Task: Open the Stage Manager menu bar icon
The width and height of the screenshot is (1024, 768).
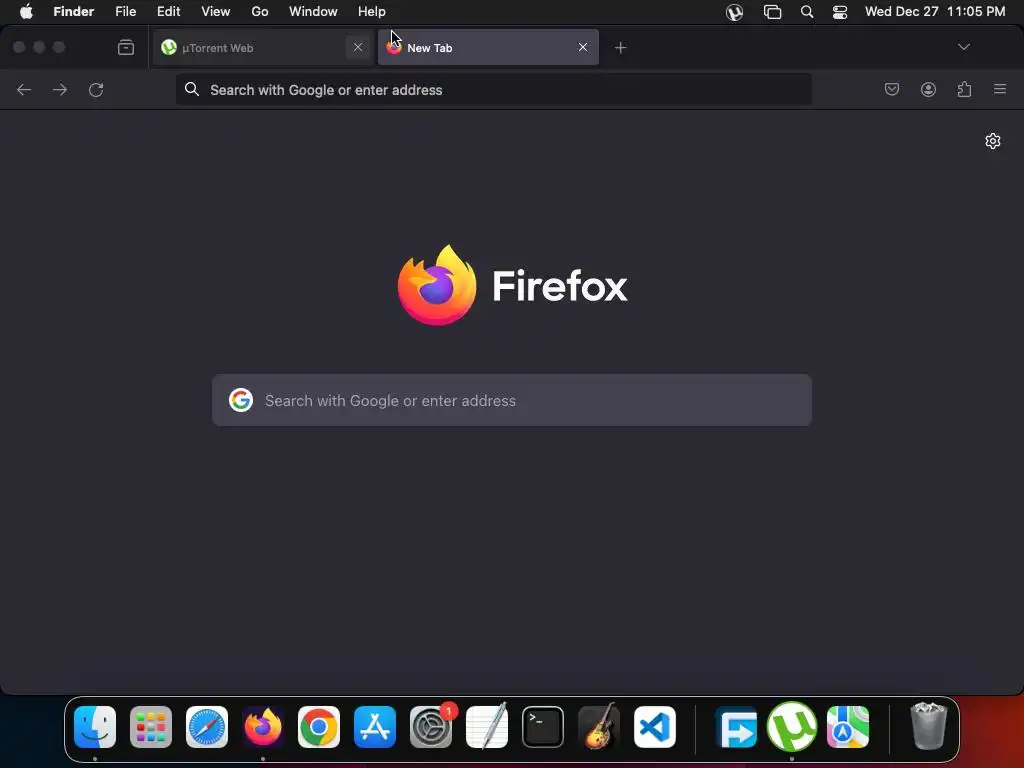Action: click(773, 12)
